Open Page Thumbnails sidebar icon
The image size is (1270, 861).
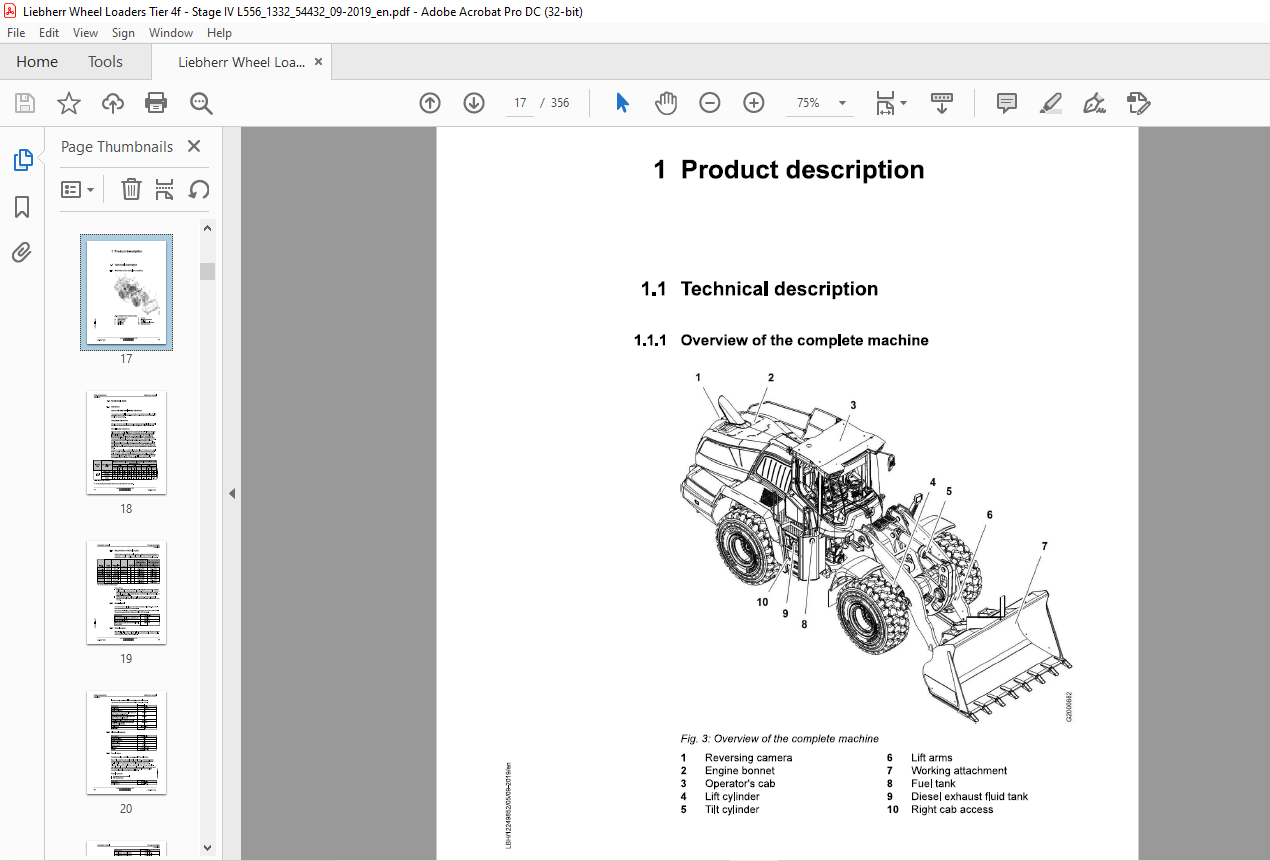tap(22, 160)
